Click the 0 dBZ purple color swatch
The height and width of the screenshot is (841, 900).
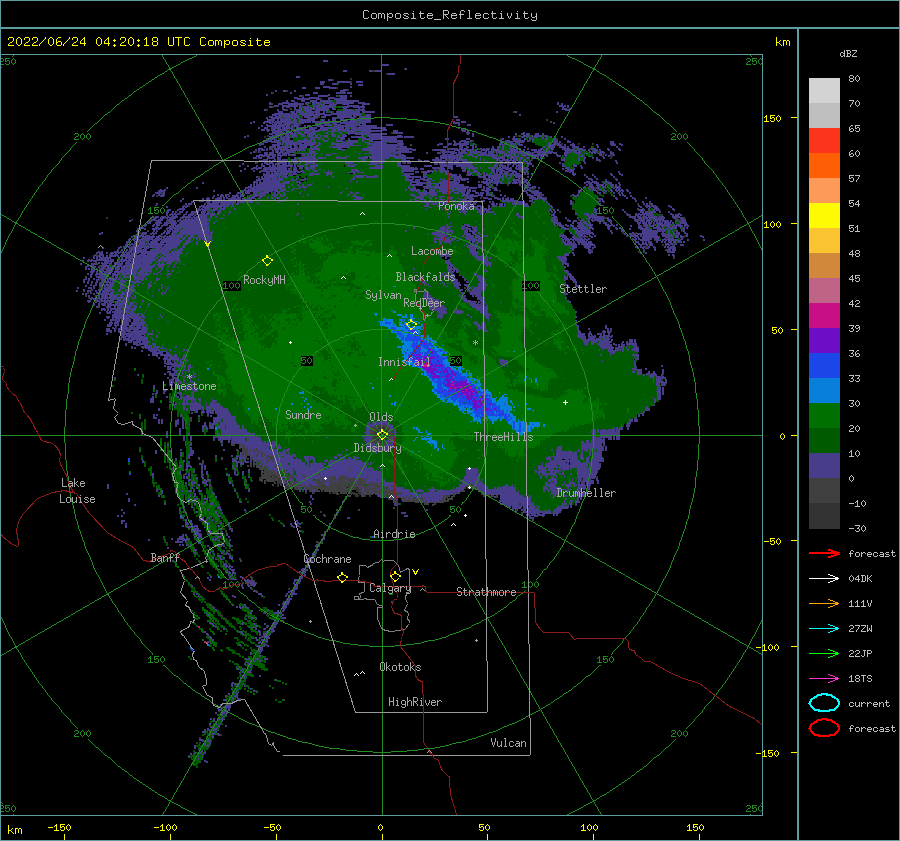(x=824, y=465)
